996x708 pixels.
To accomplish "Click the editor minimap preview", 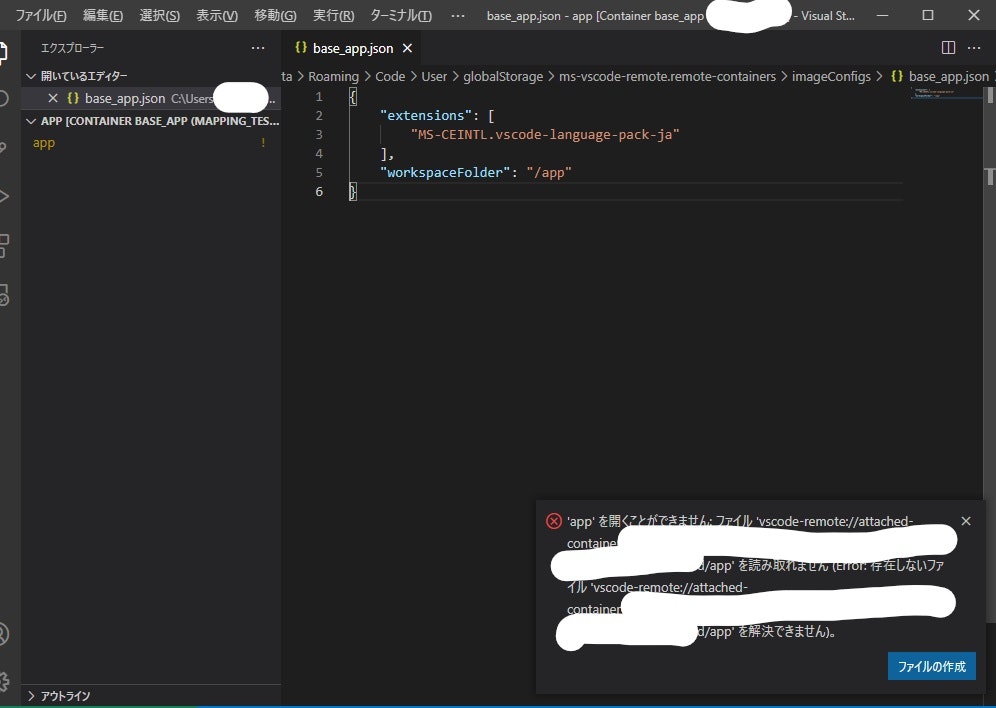I will (946, 94).
